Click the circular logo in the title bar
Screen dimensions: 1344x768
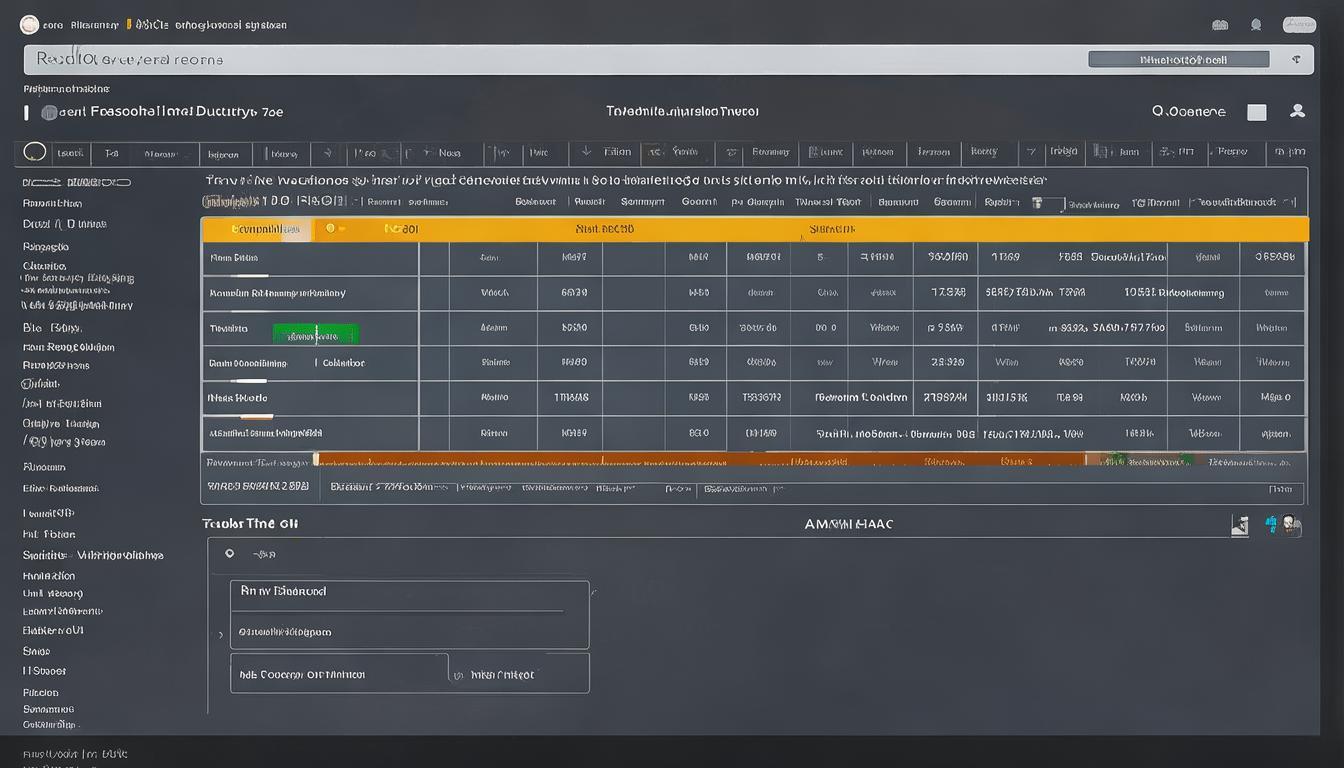point(29,25)
